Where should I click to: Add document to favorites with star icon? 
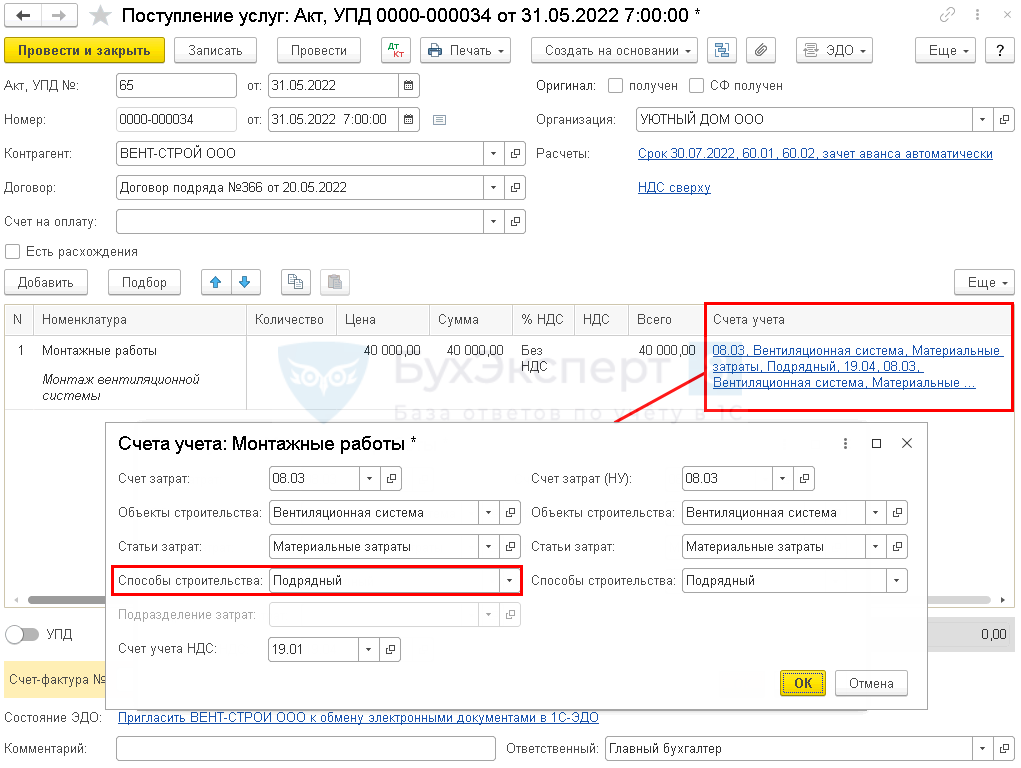[x=100, y=16]
